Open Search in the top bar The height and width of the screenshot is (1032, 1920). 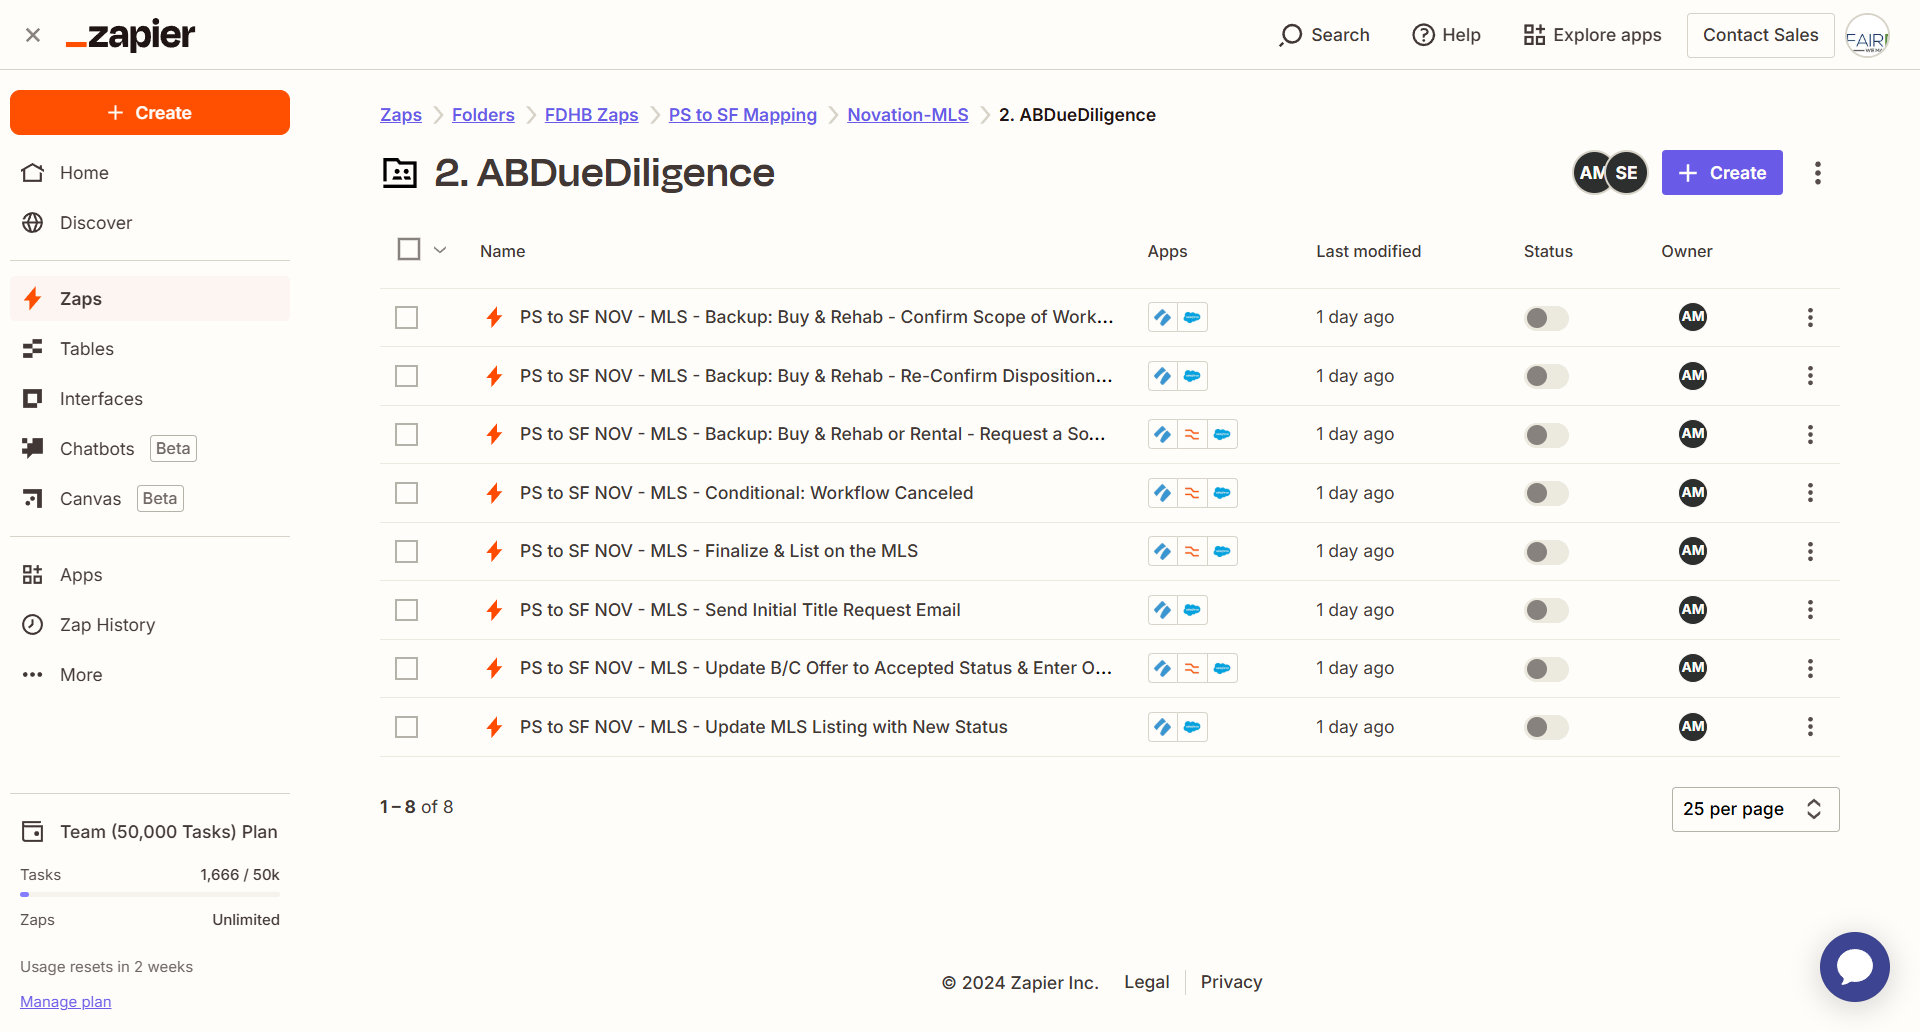point(1324,35)
